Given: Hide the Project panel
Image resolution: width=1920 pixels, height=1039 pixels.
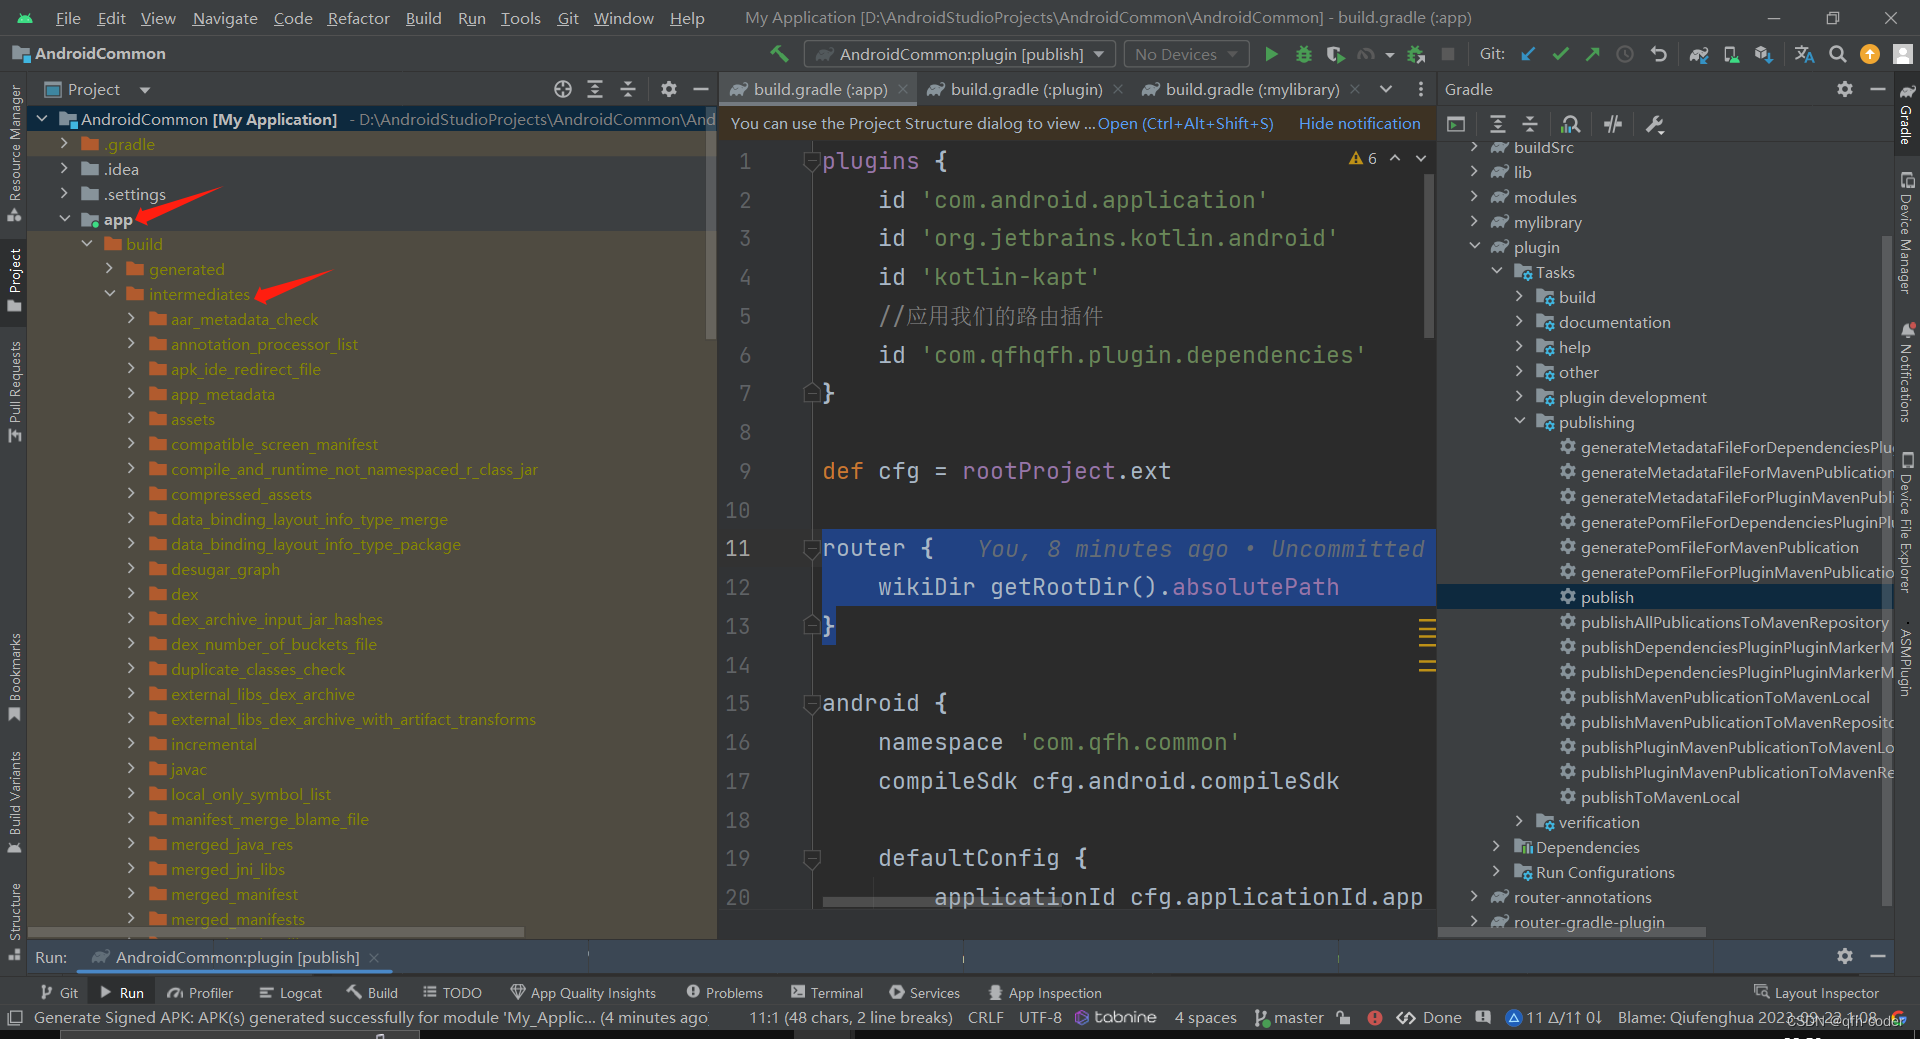Looking at the screenshot, I should click(x=701, y=89).
